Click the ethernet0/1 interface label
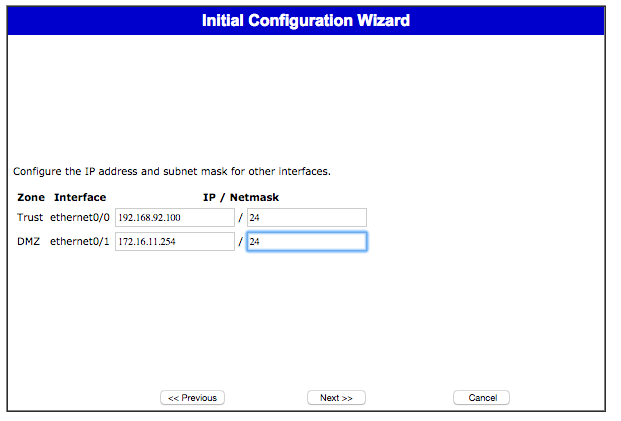Viewport: 621px width, 421px height. point(80,241)
